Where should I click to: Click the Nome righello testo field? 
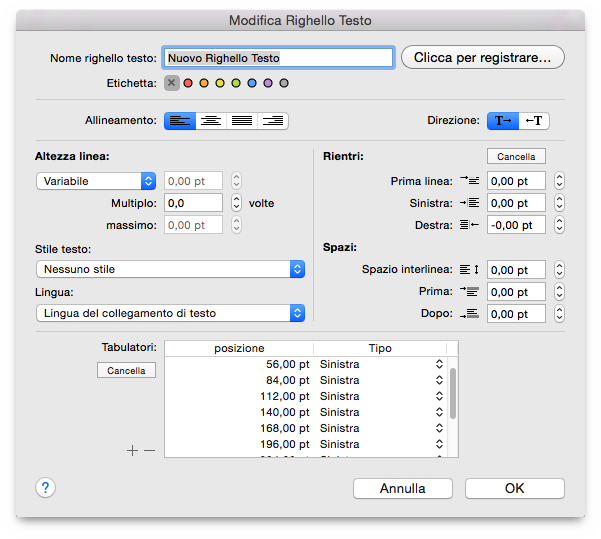click(x=279, y=58)
